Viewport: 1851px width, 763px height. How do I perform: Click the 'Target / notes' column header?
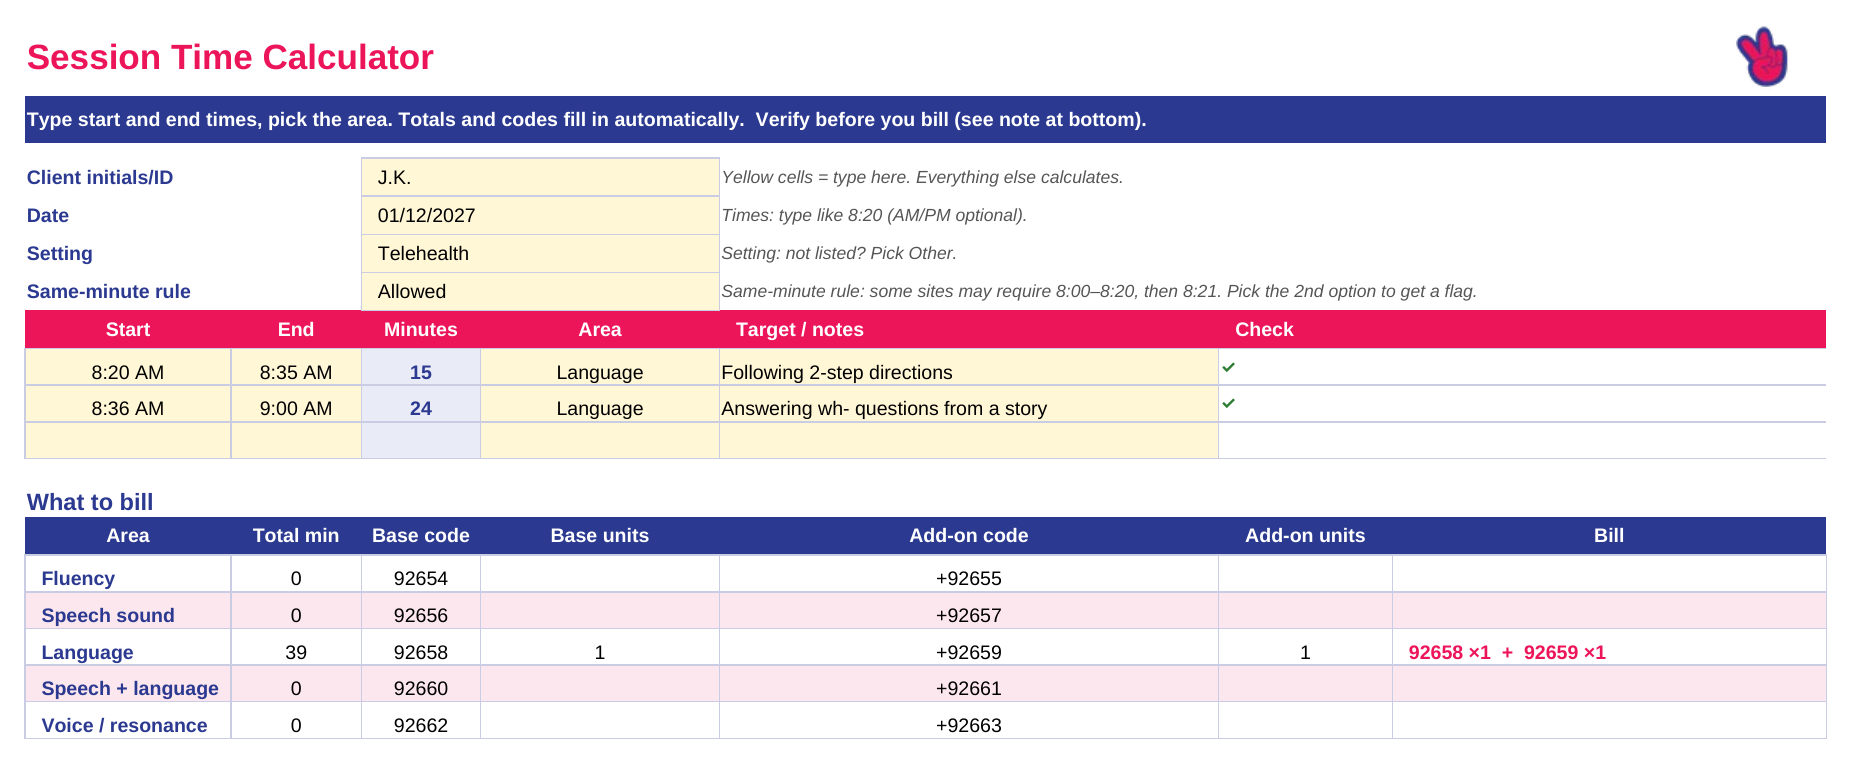[800, 329]
